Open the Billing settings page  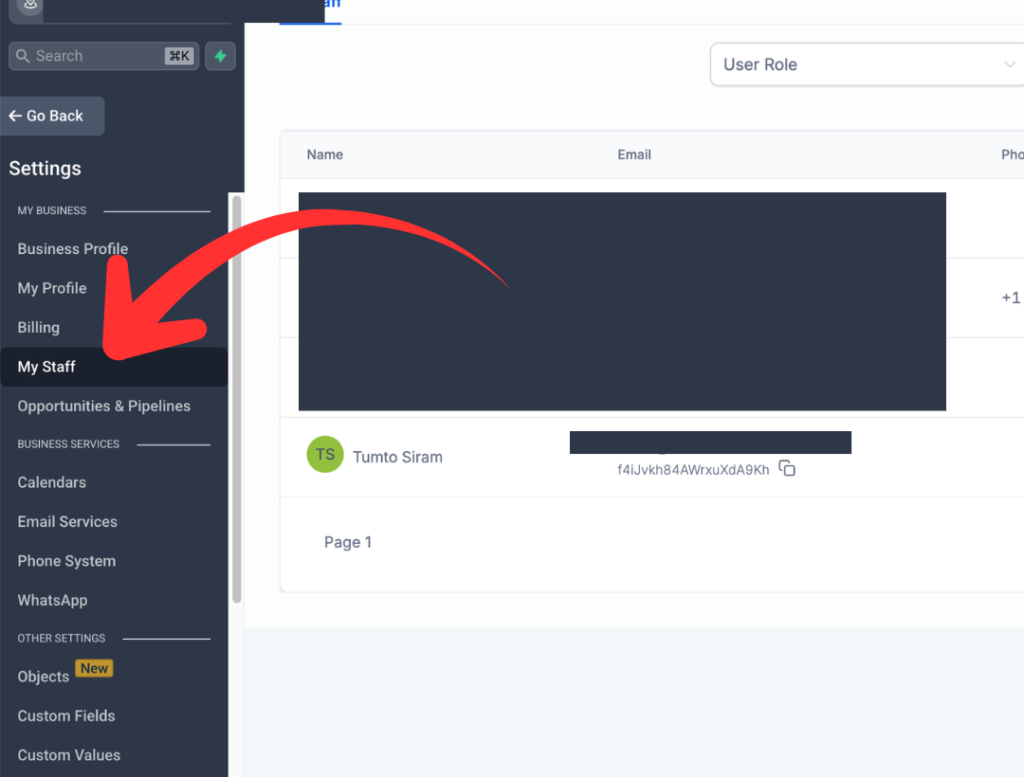tap(38, 327)
